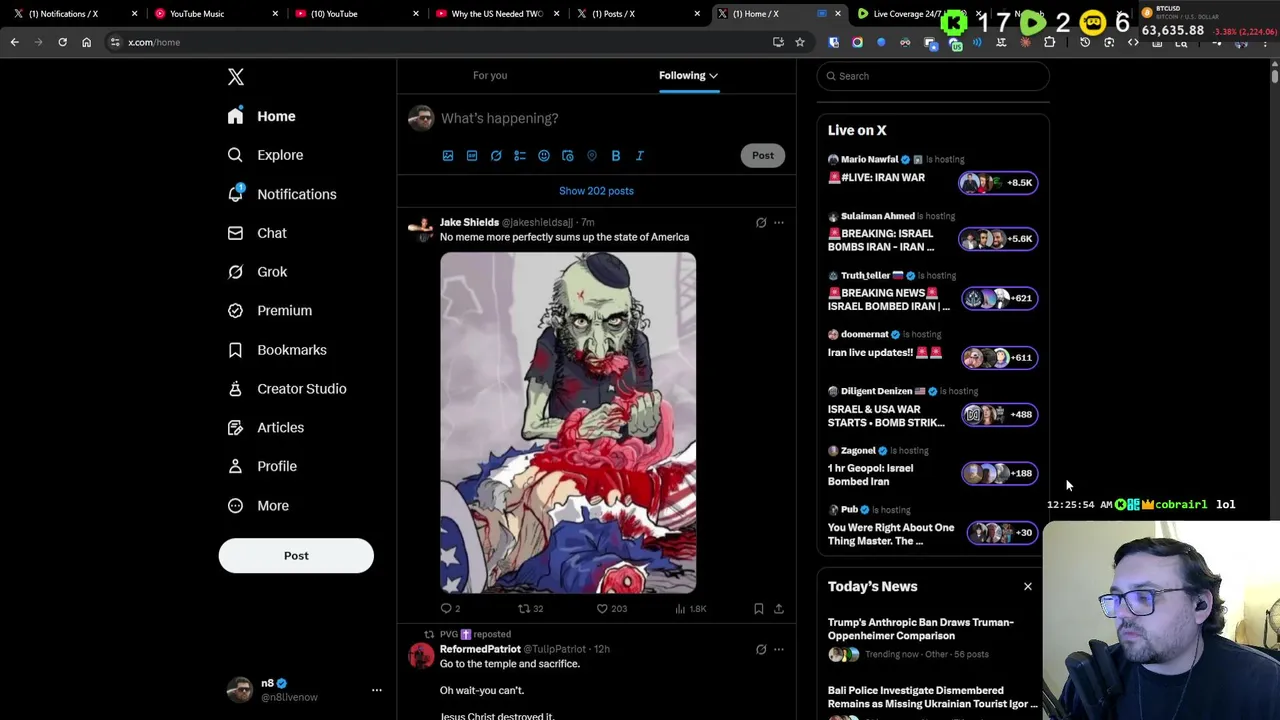Like the Jake Shields post
The height and width of the screenshot is (720, 1280).
(x=611, y=608)
